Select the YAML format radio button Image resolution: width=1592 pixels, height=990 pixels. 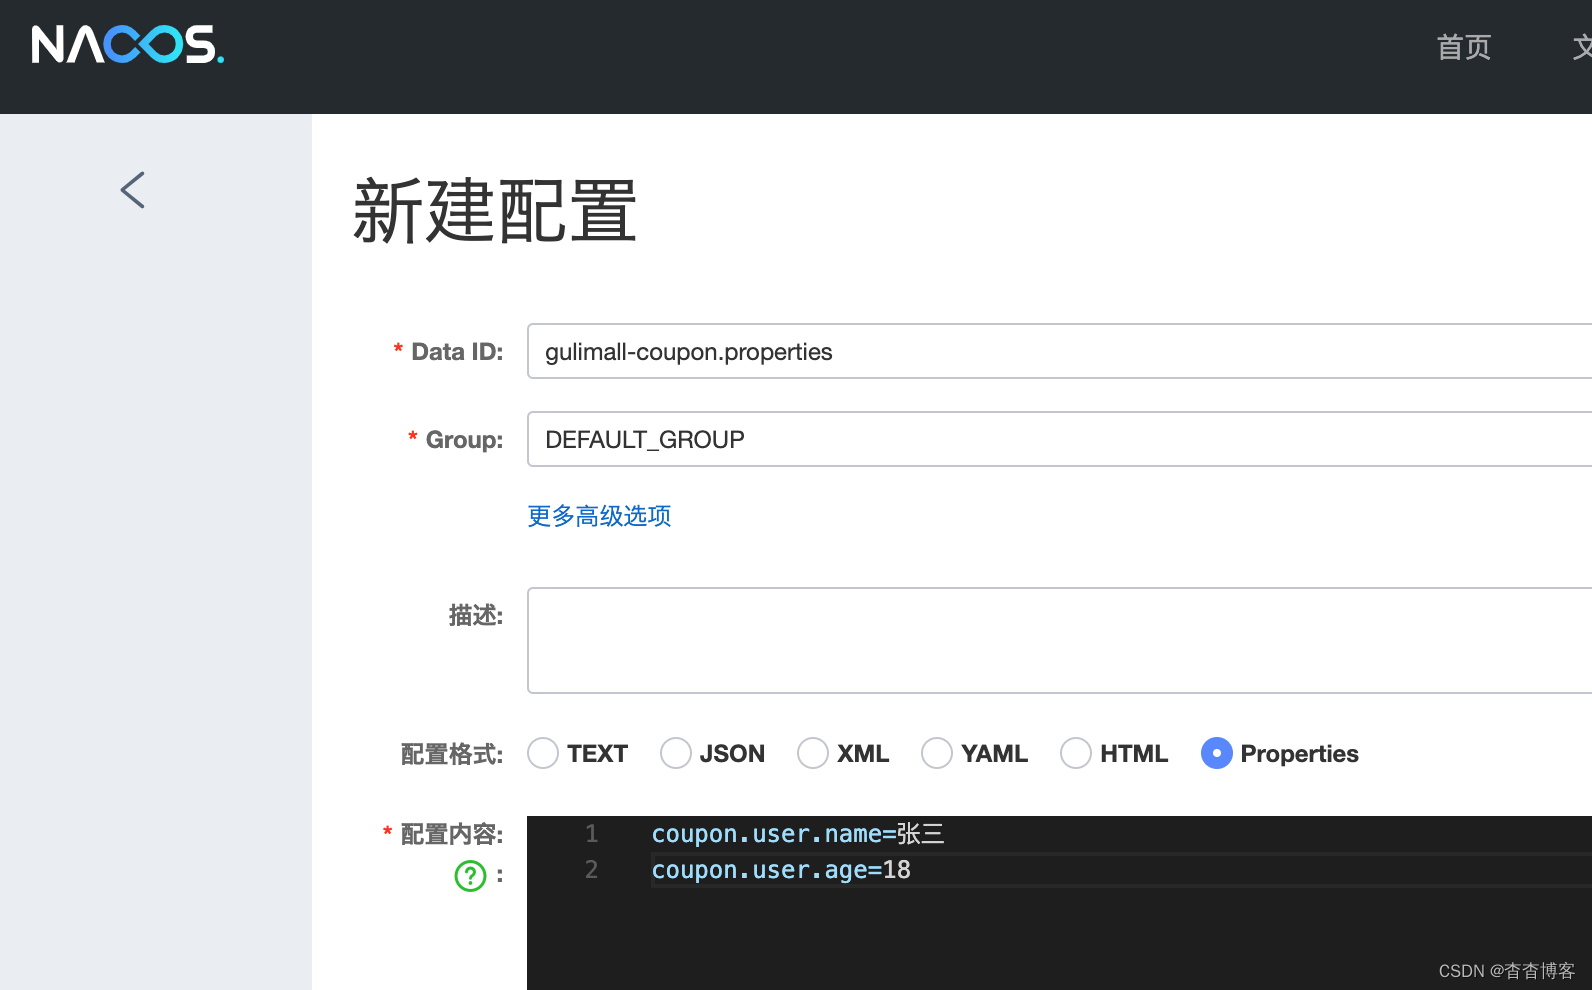pyautogui.click(x=937, y=753)
